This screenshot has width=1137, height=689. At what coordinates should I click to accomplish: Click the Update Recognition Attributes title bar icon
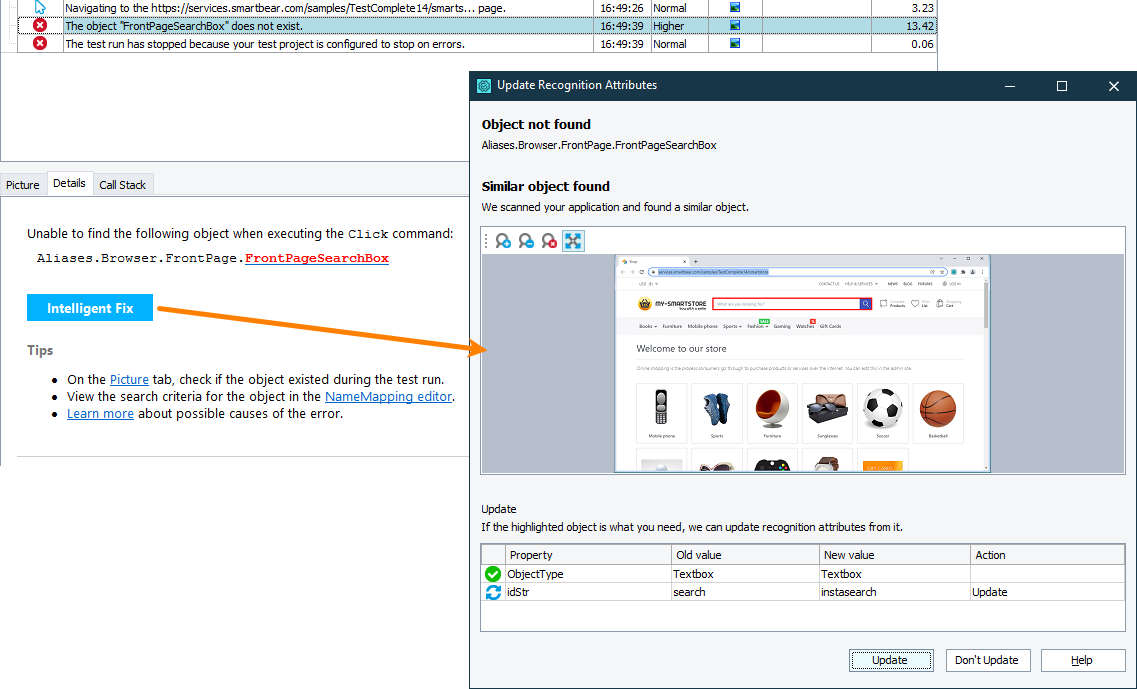point(483,85)
